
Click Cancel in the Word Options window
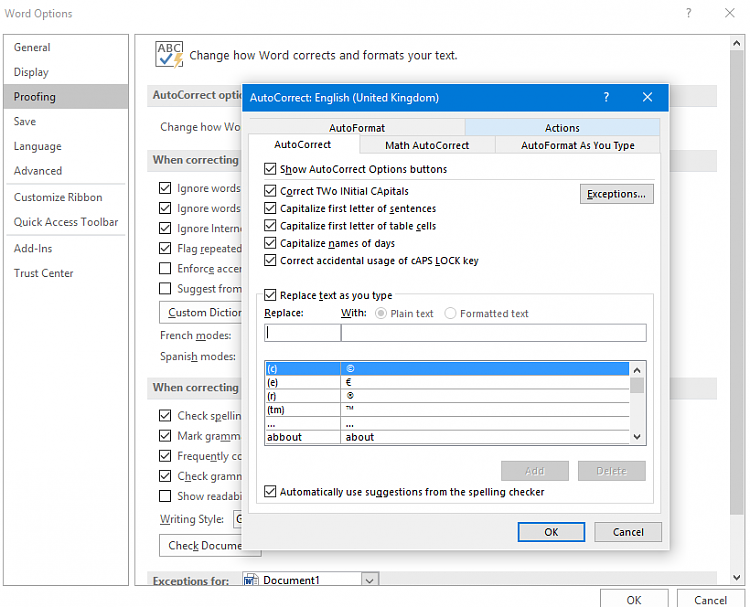[710, 599]
